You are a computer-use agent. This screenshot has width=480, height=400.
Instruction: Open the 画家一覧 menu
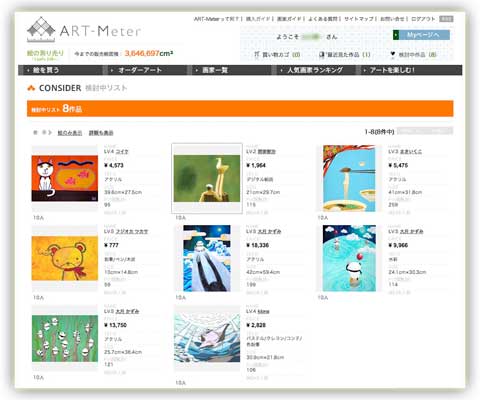click(215, 70)
